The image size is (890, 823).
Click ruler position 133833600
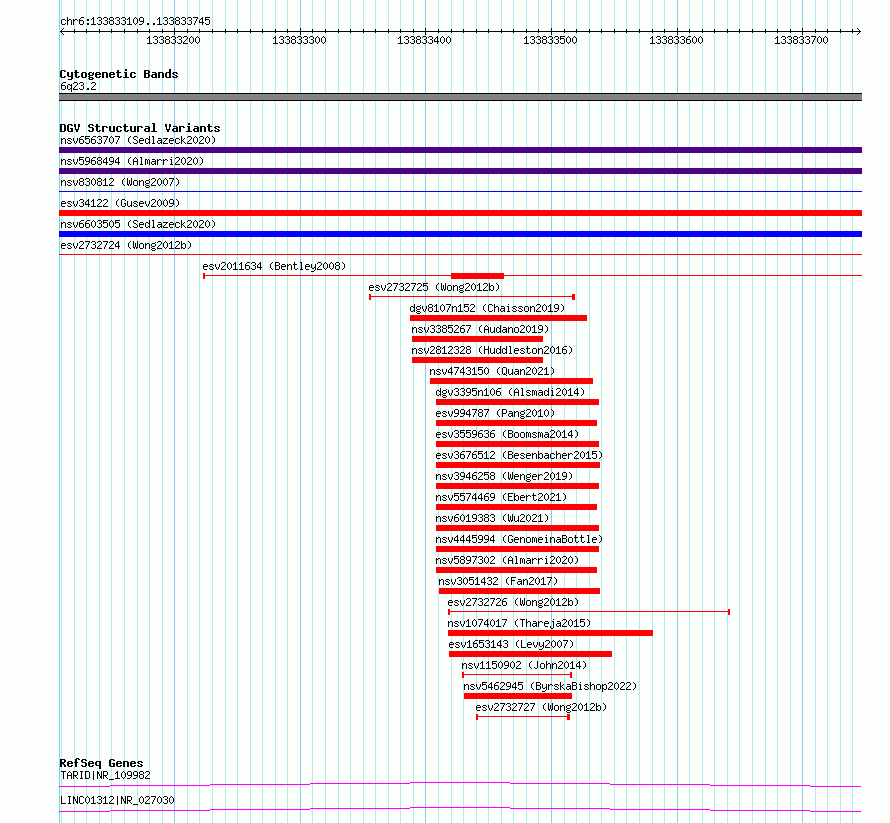point(676,40)
